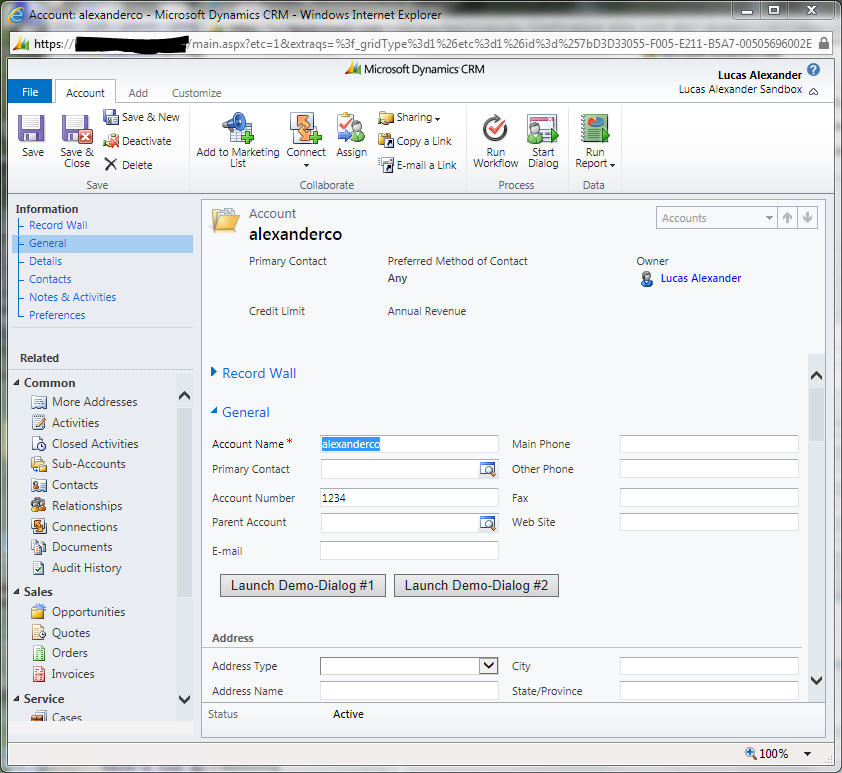Switch to the Account ribbon tab
This screenshot has width=842, height=773.
(x=85, y=93)
